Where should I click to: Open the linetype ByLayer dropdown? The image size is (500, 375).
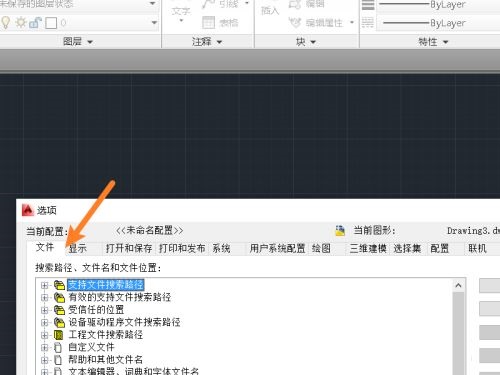438,23
